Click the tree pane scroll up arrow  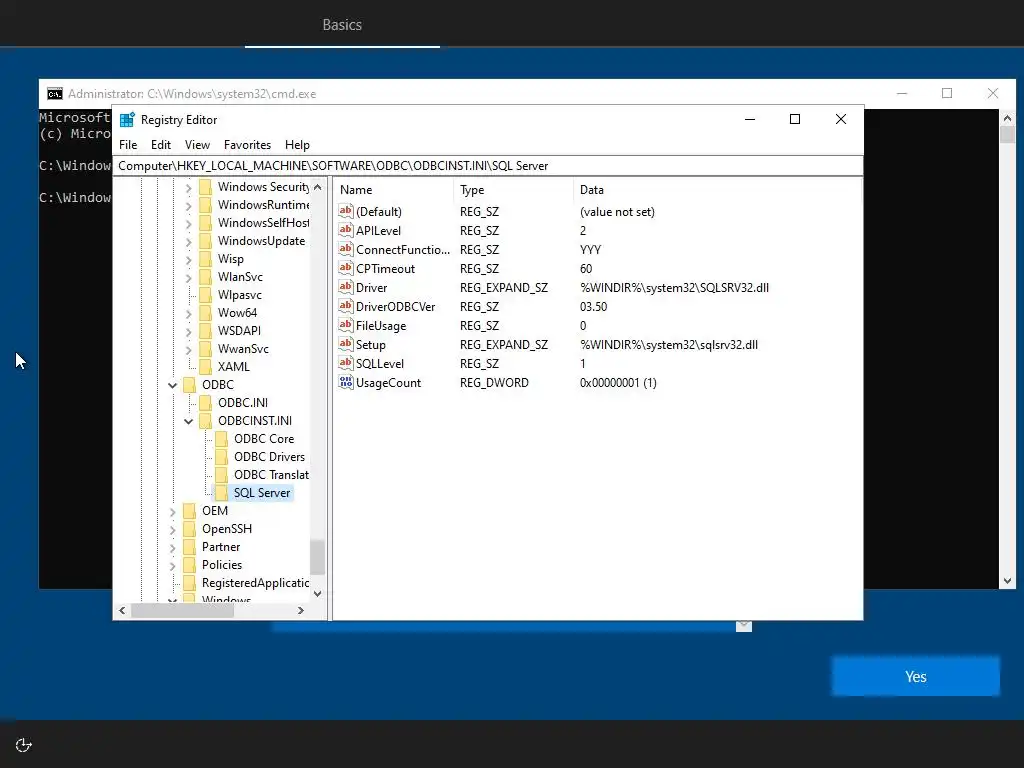click(x=317, y=187)
